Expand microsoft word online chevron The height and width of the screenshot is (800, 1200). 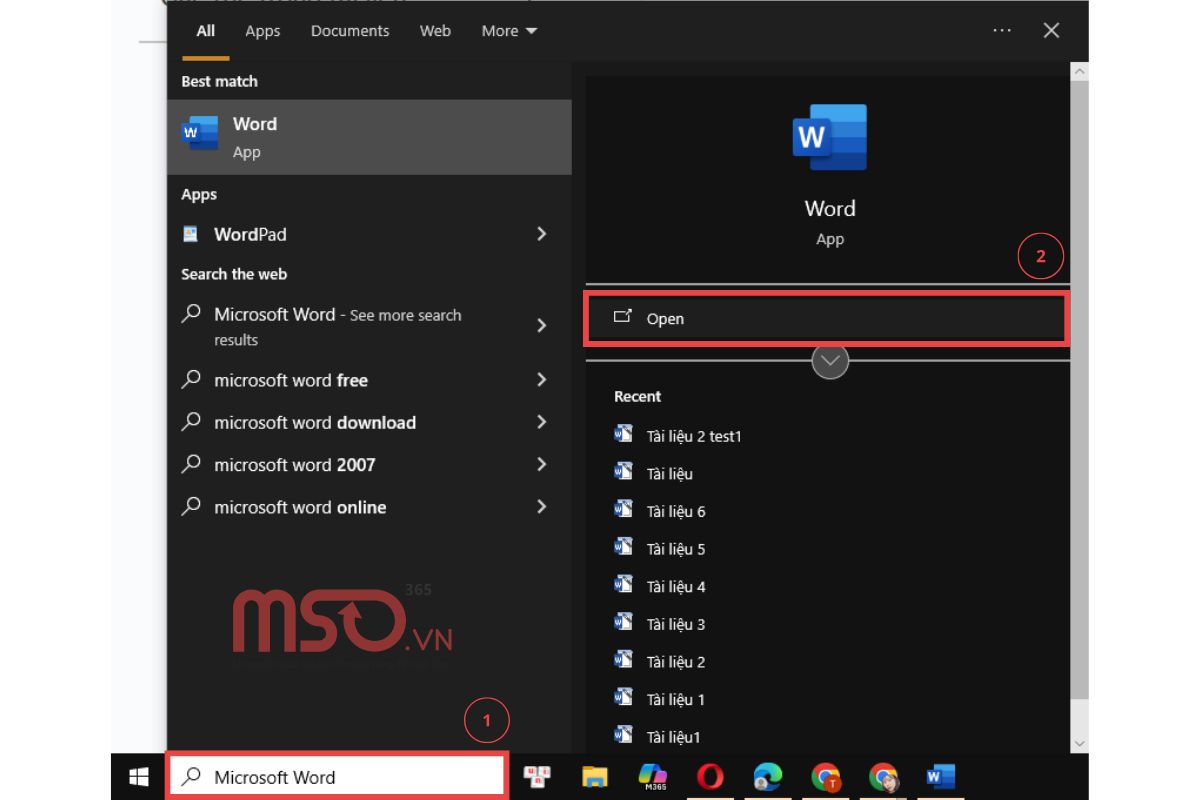tap(541, 507)
